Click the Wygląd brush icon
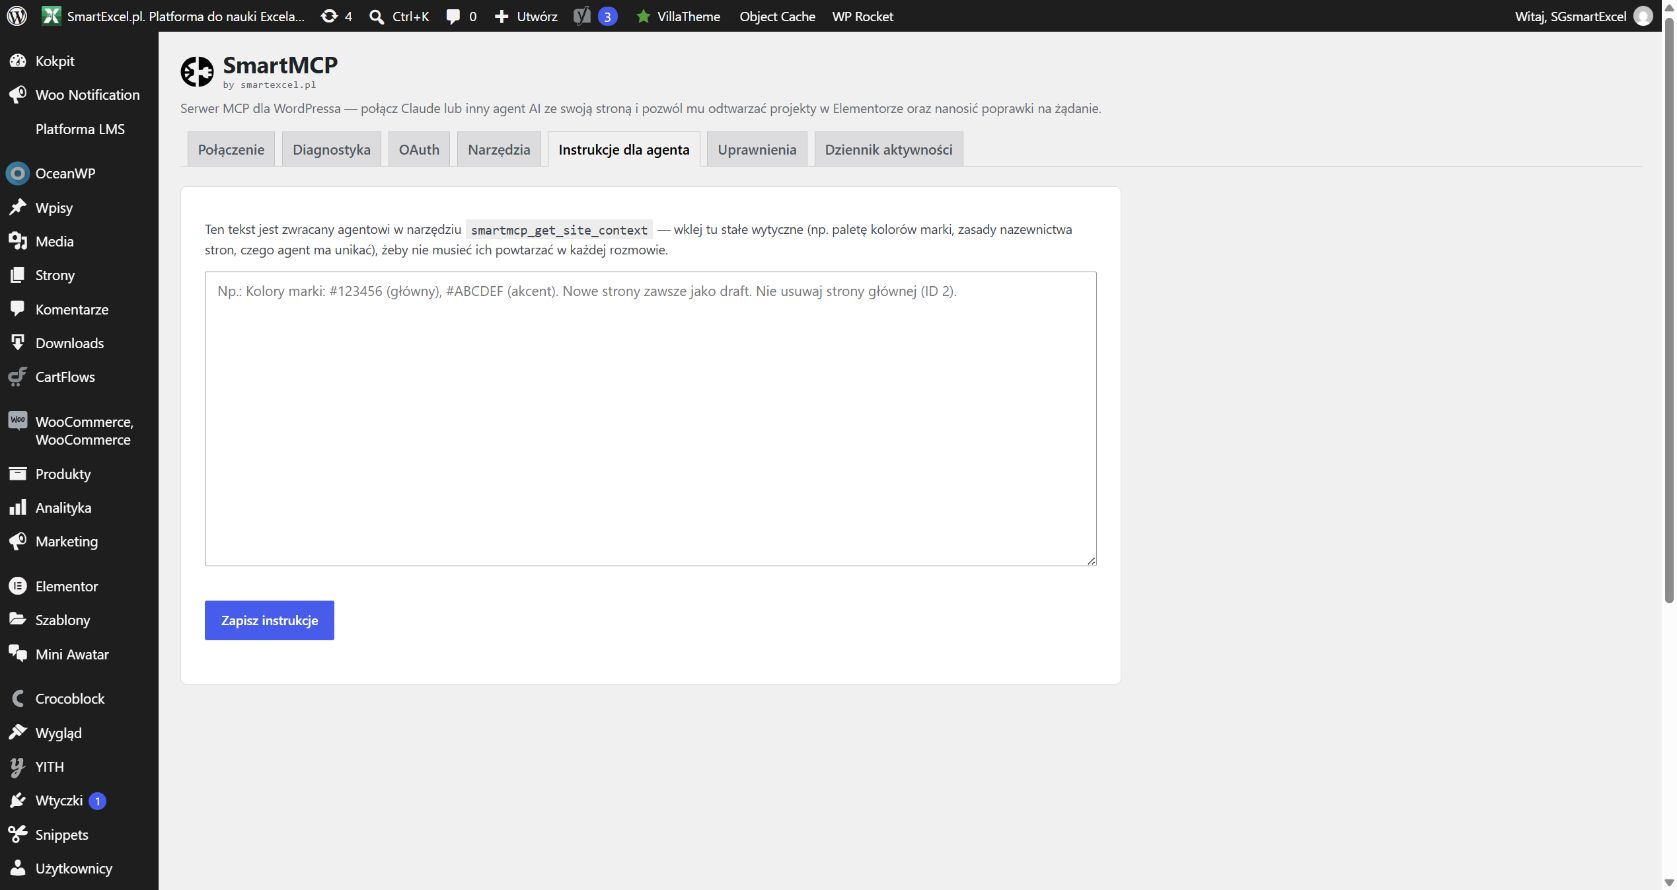 (x=17, y=732)
